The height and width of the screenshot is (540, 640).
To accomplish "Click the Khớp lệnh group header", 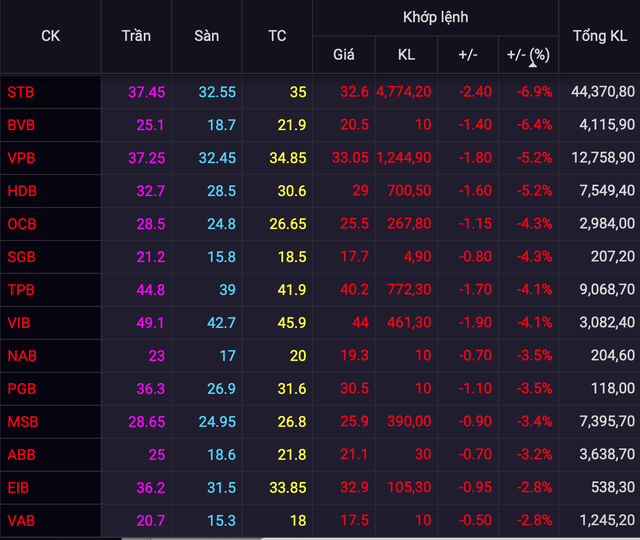I will [435, 17].
